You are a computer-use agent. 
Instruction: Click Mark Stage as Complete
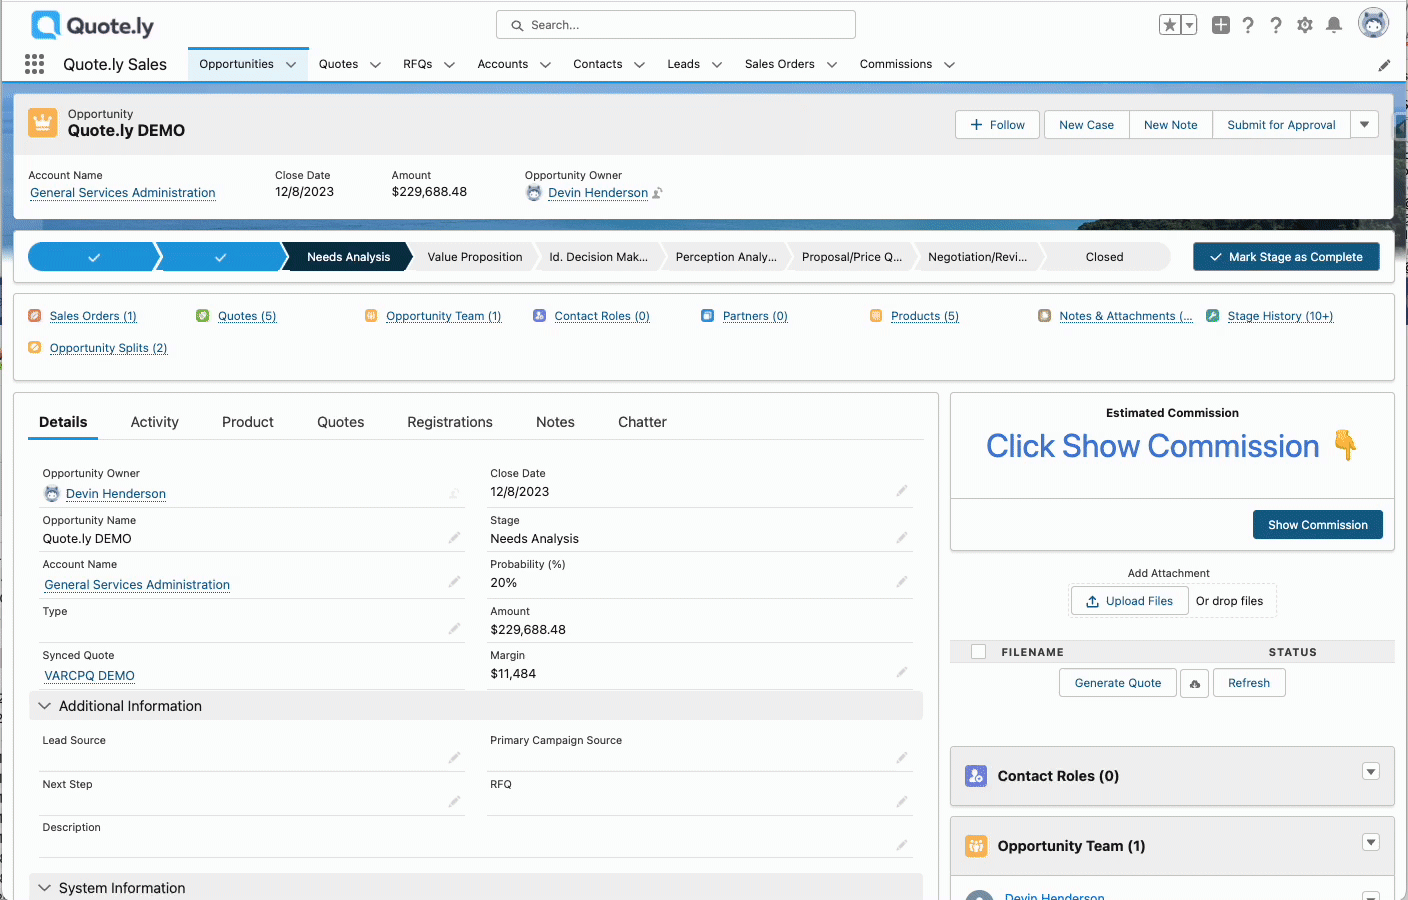click(x=1286, y=257)
